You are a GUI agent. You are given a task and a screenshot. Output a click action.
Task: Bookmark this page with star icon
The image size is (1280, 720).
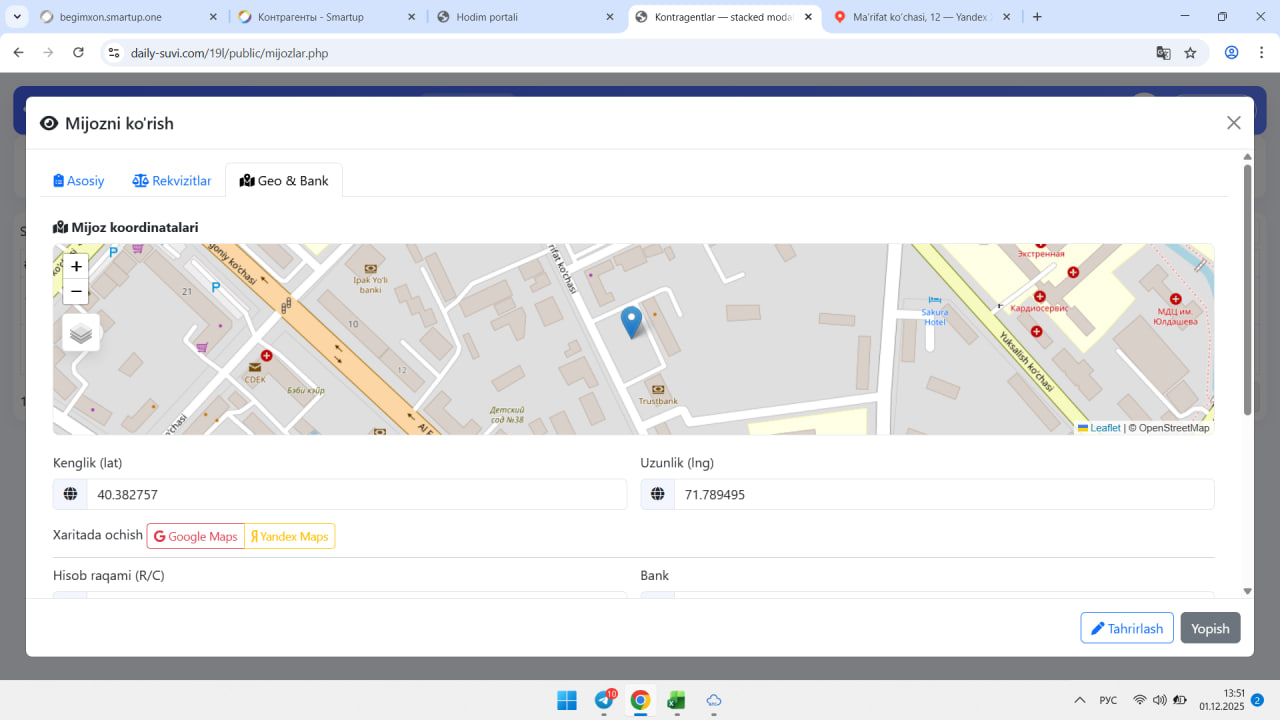[x=1190, y=53]
